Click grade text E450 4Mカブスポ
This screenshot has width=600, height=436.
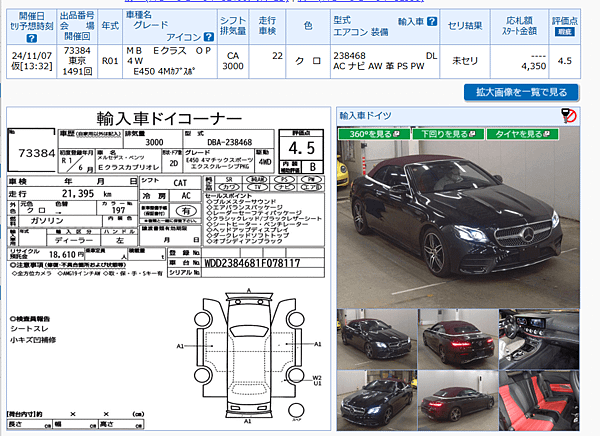click(x=164, y=72)
